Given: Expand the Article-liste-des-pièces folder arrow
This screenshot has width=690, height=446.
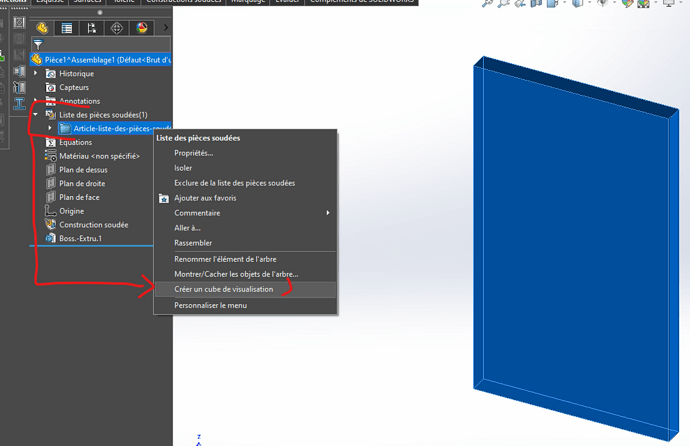Looking at the screenshot, I should coord(50,128).
